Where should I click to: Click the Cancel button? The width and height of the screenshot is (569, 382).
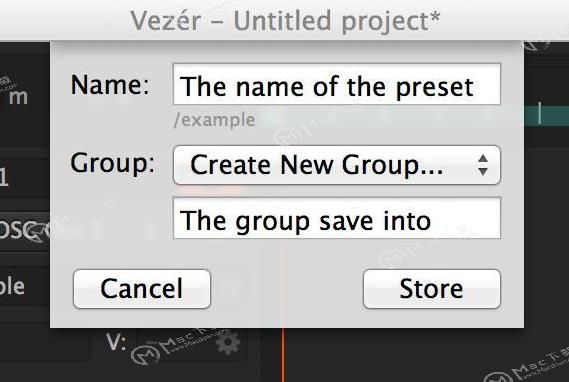click(142, 289)
